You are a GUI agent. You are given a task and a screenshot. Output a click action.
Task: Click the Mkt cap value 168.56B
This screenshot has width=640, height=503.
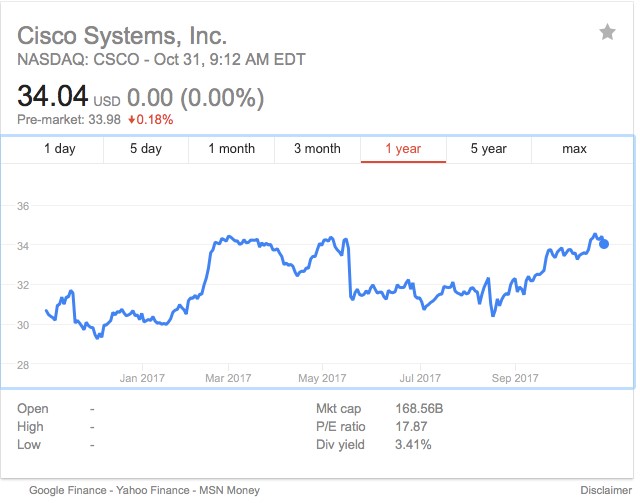[418, 409]
